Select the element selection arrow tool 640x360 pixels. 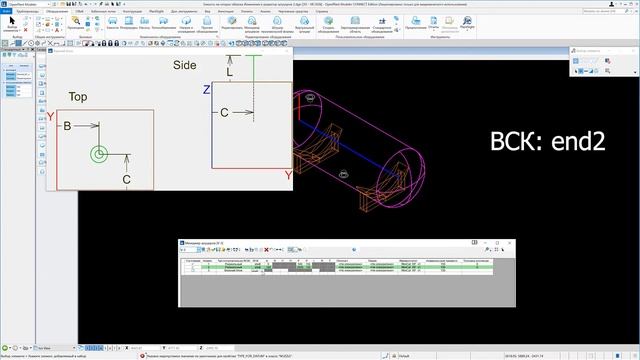click(x=12, y=23)
